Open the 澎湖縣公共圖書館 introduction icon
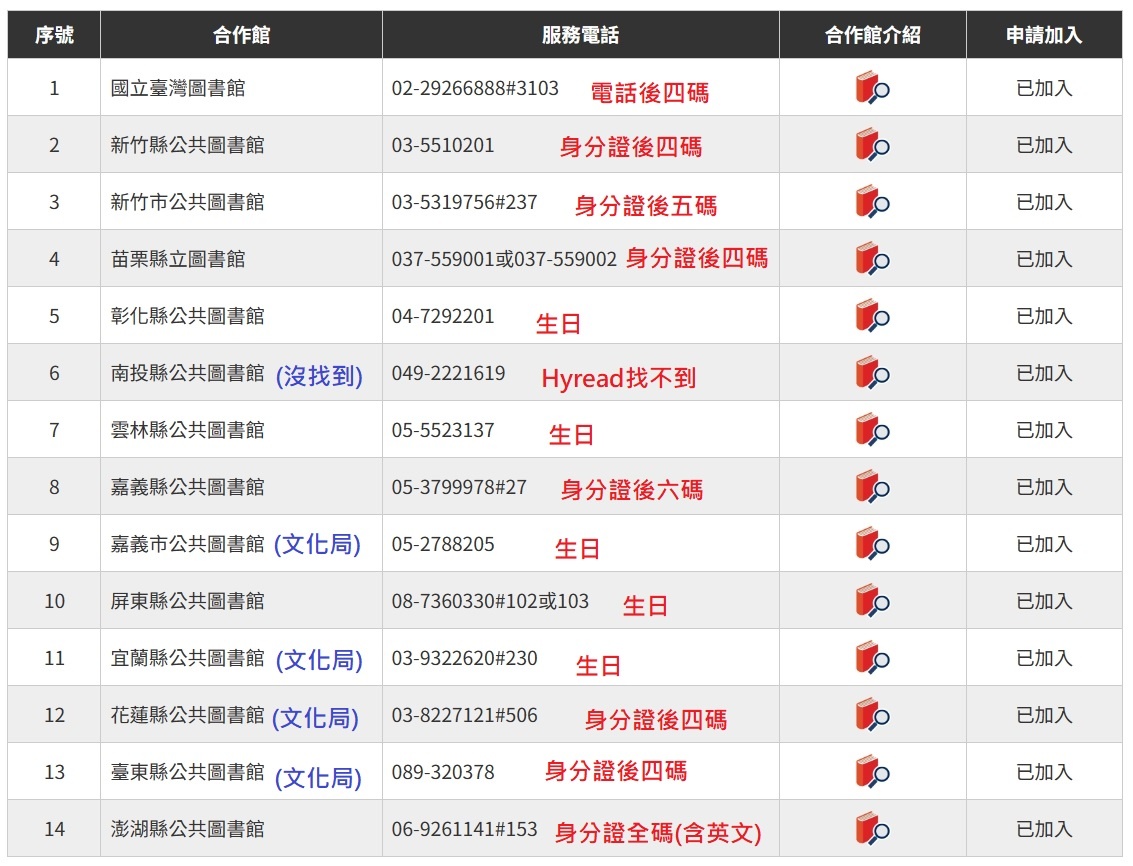Image resolution: width=1133 pixels, height=866 pixels. click(872, 829)
